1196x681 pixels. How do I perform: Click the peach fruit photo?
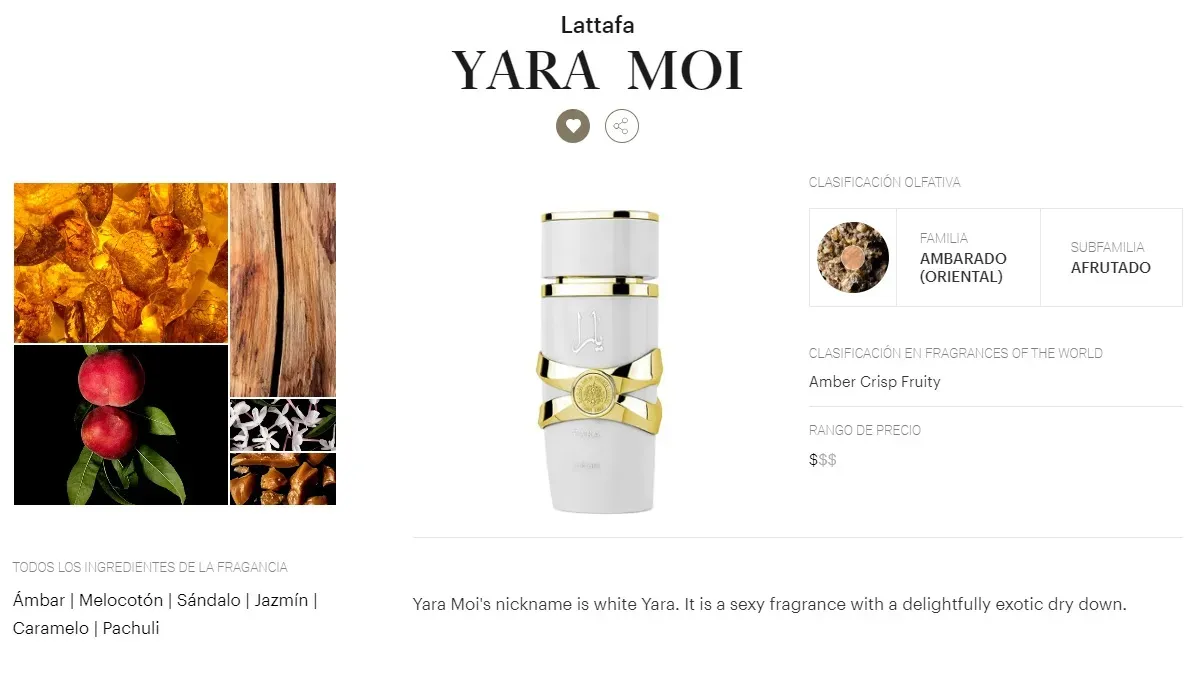121,425
